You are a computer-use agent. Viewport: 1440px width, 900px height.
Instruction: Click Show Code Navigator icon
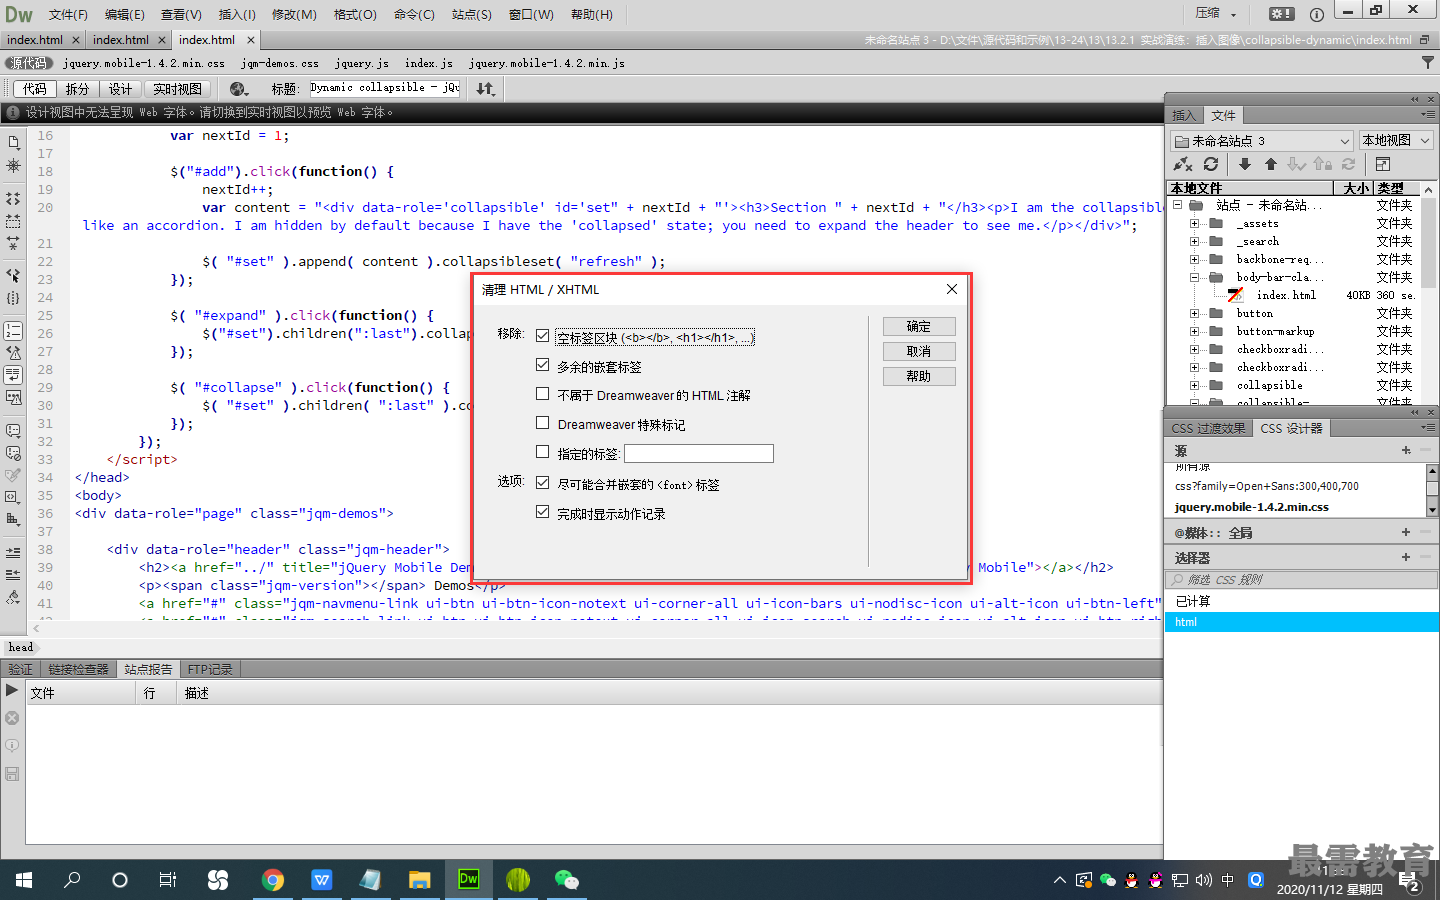(13, 165)
